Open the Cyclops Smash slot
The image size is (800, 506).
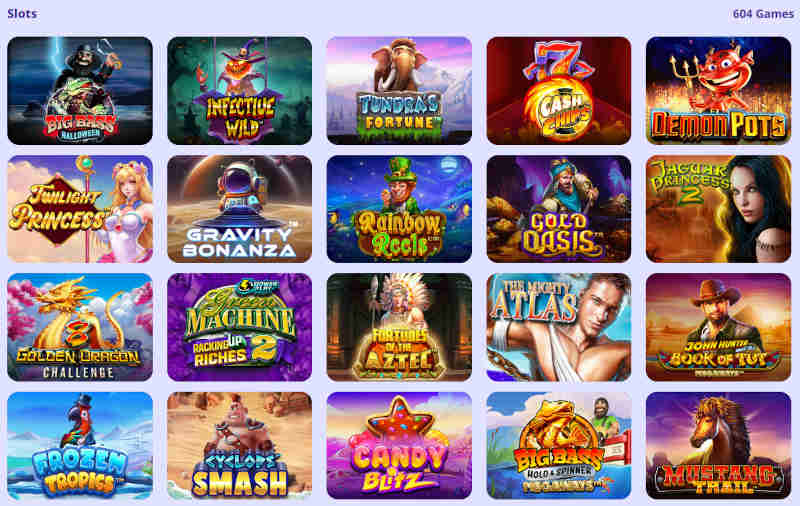point(240,446)
